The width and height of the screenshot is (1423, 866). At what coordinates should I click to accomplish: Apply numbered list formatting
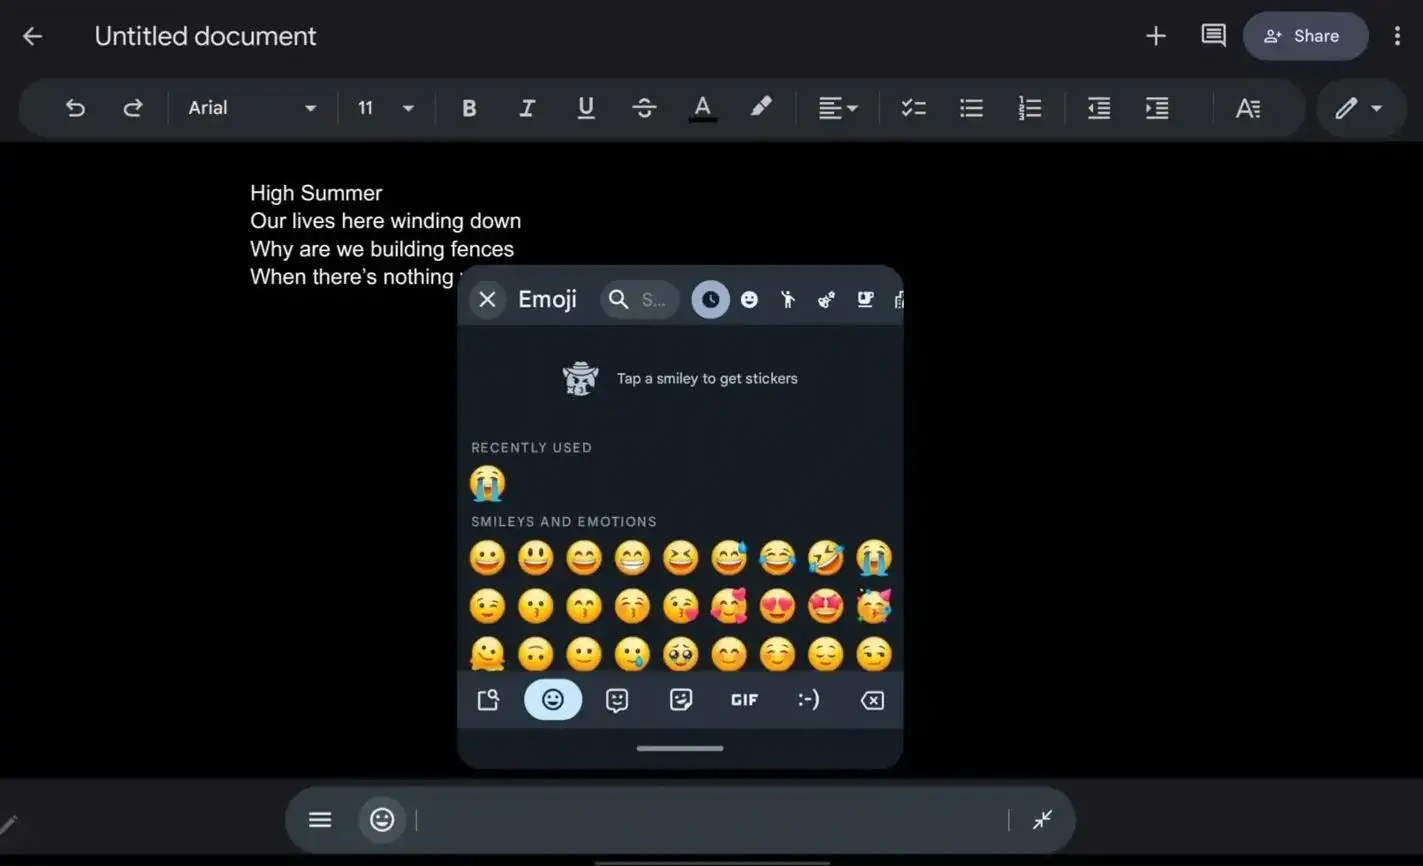point(1029,108)
